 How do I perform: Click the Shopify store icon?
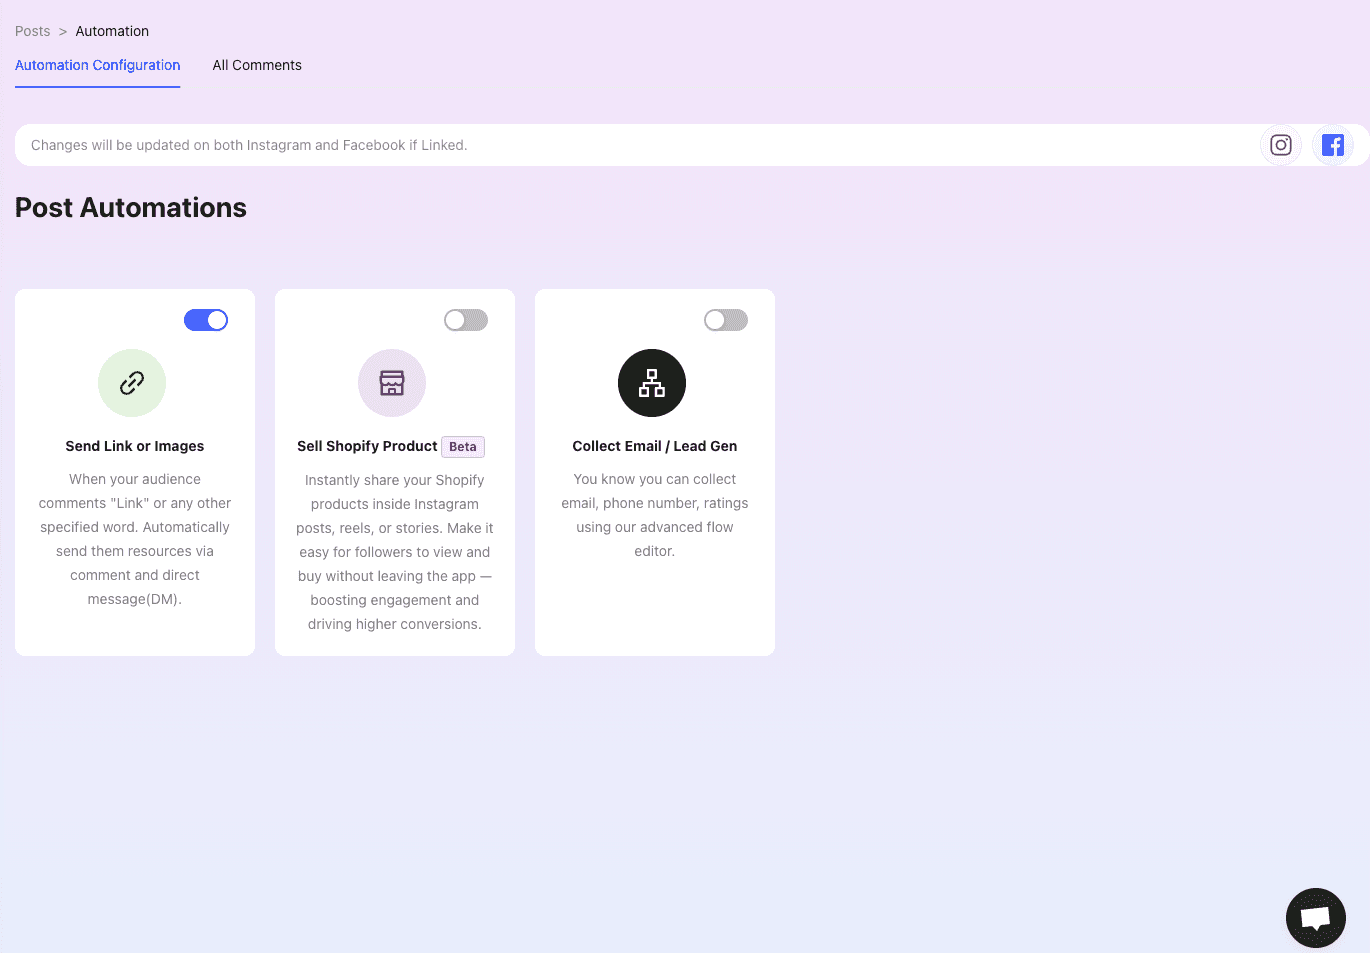coord(391,383)
